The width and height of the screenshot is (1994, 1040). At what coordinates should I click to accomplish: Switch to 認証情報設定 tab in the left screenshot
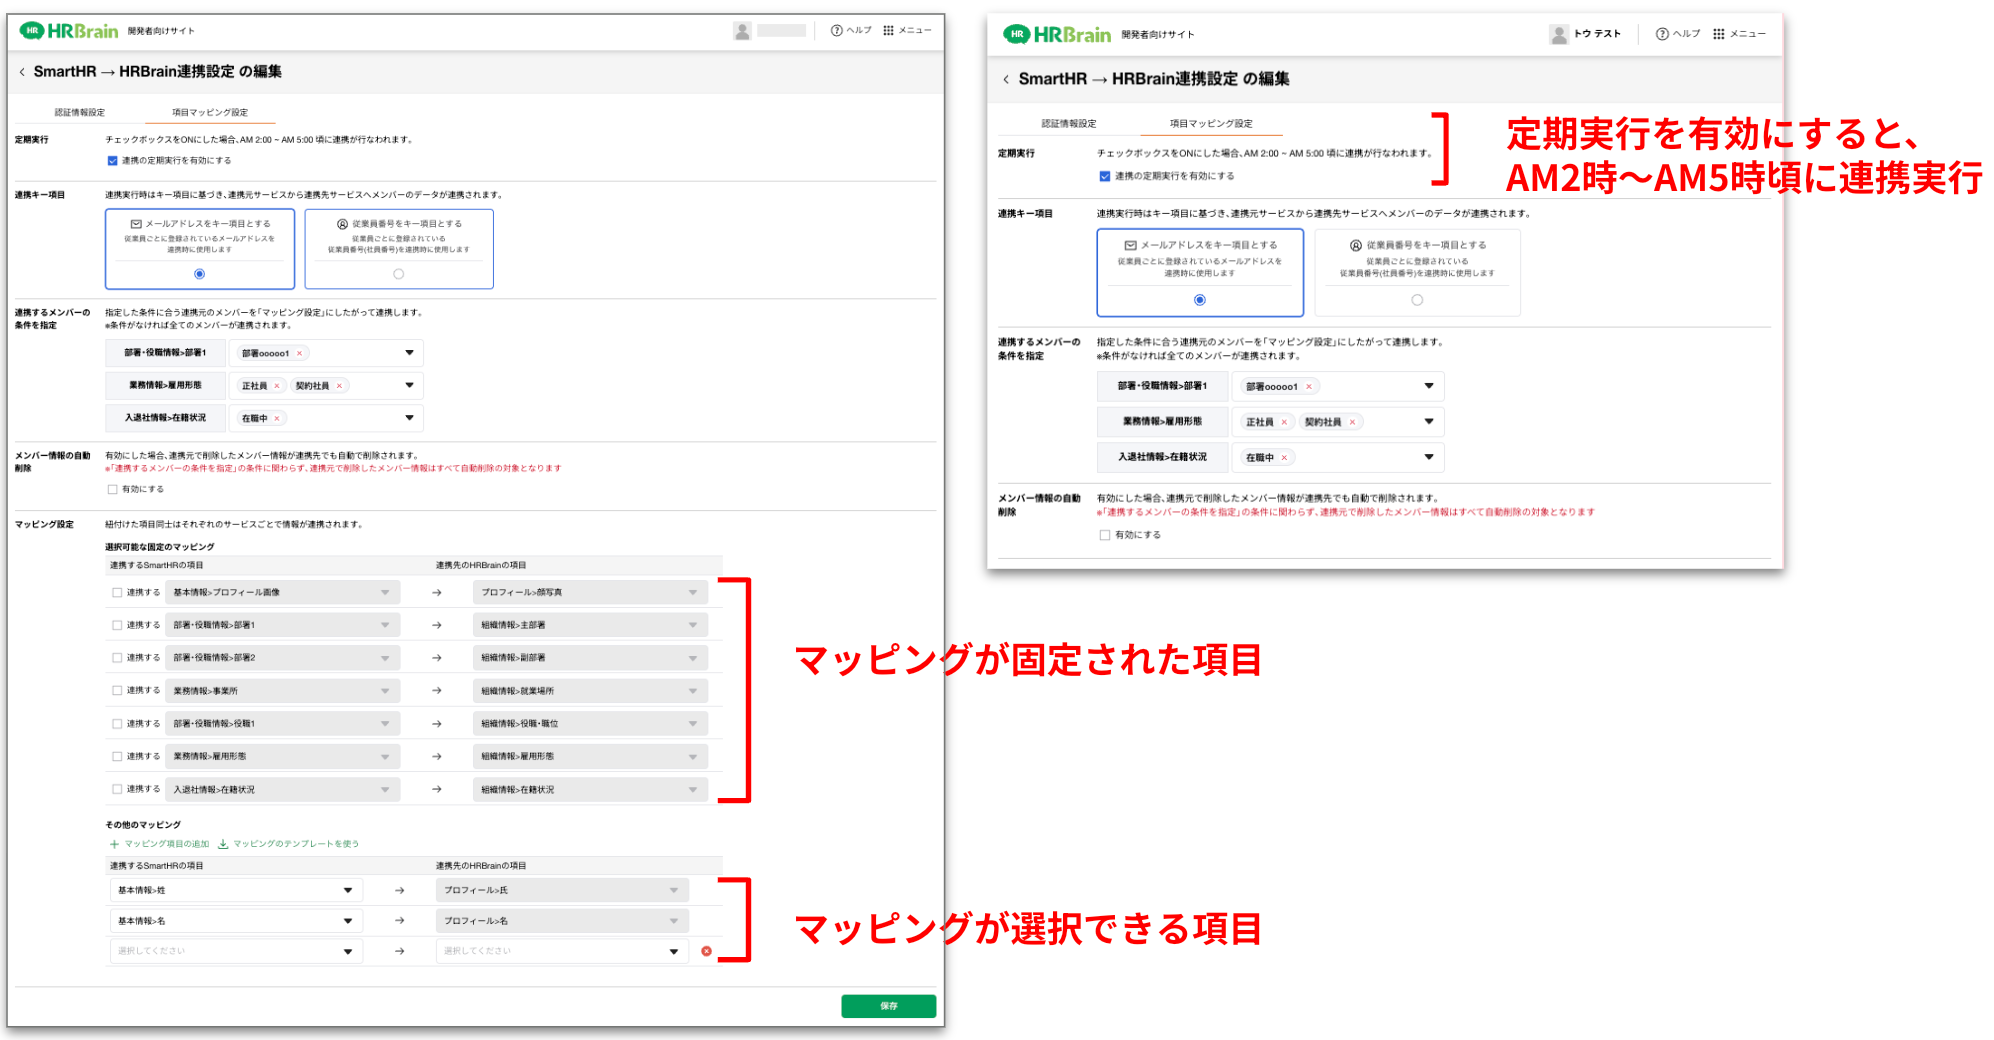(x=79, y=112)
